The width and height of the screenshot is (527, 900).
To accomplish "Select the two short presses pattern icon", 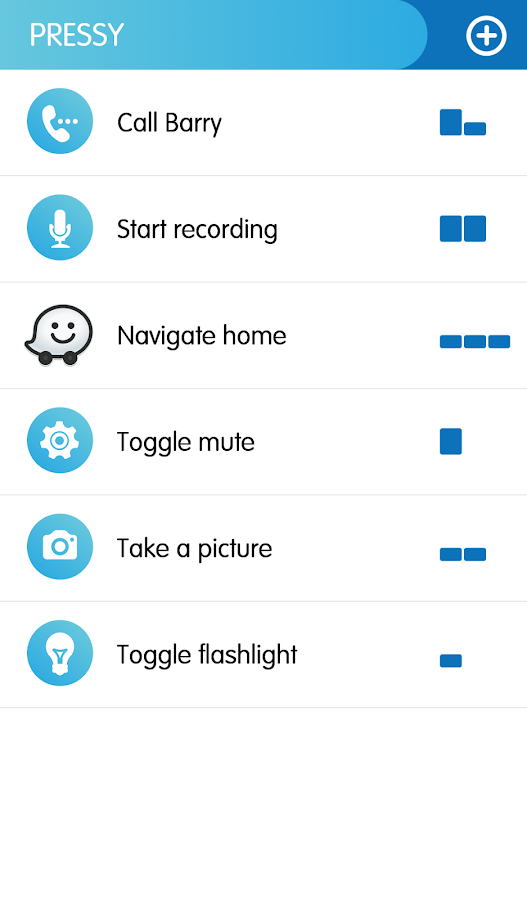I will point(463,554).
